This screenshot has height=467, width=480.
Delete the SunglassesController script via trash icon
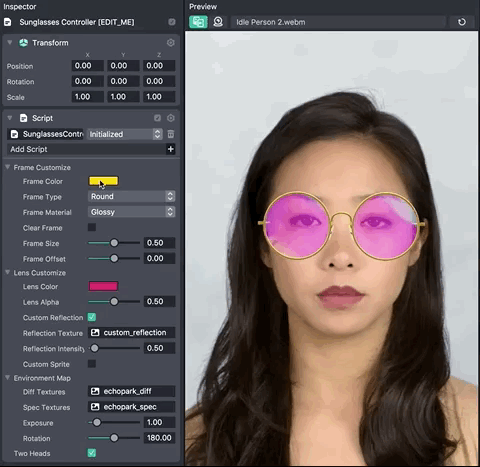click(171, 134)
